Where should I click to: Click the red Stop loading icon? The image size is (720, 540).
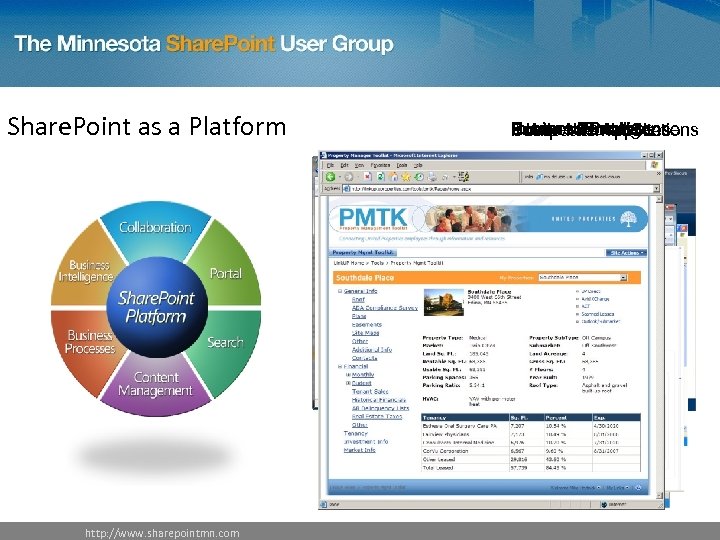[x=368, y=177]
